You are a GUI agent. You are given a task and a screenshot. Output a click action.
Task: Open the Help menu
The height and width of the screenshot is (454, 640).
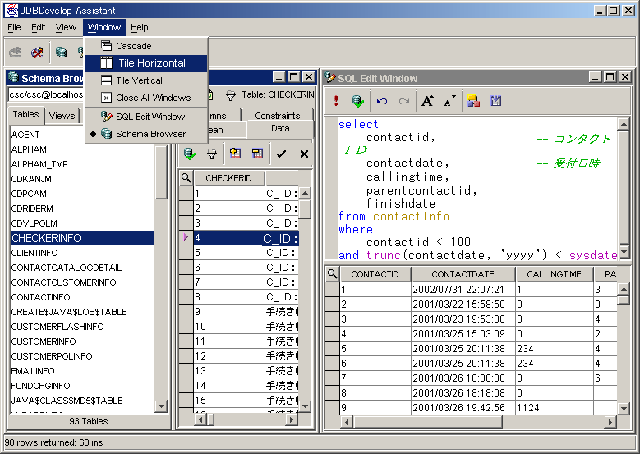[x=139, y=27]
